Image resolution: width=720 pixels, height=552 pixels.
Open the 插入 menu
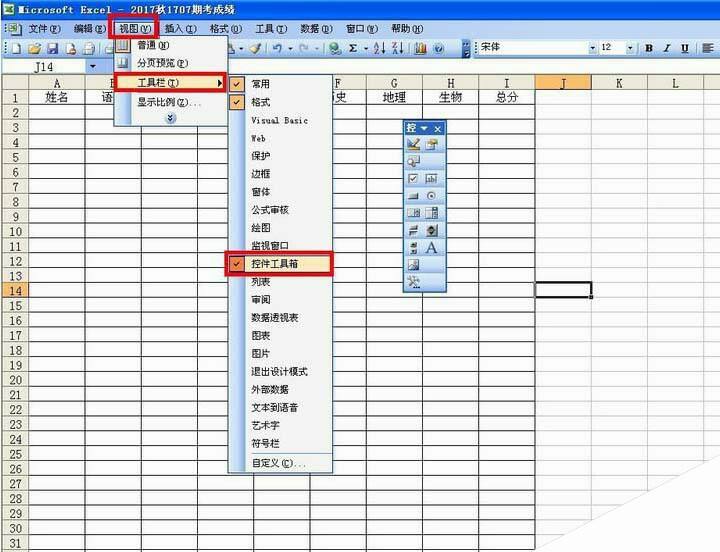coord(180,28)
